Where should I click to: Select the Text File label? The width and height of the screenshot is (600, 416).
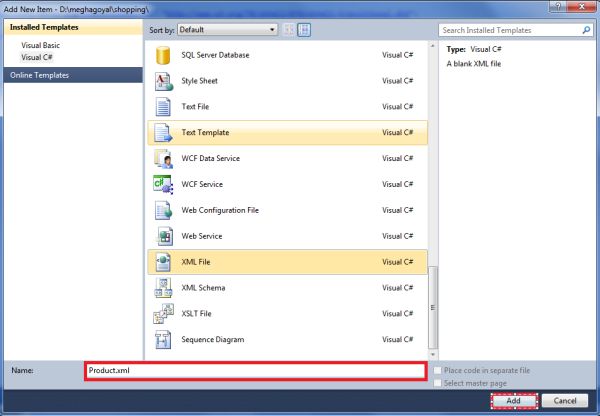[x=195, y=107]
